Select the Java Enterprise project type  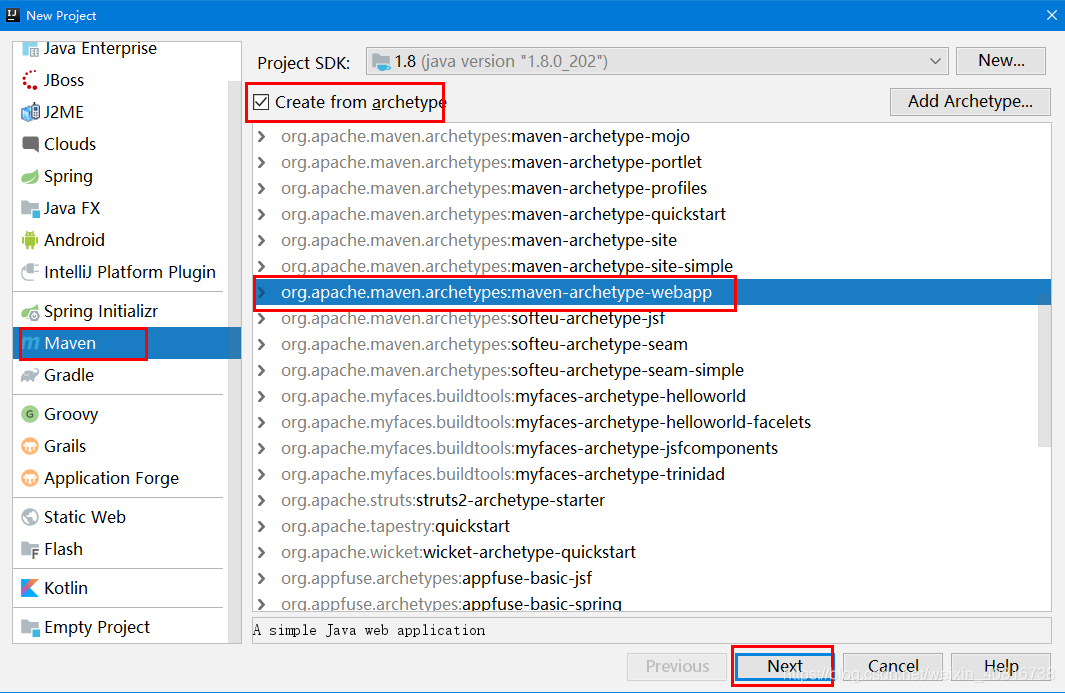(100, 49)
